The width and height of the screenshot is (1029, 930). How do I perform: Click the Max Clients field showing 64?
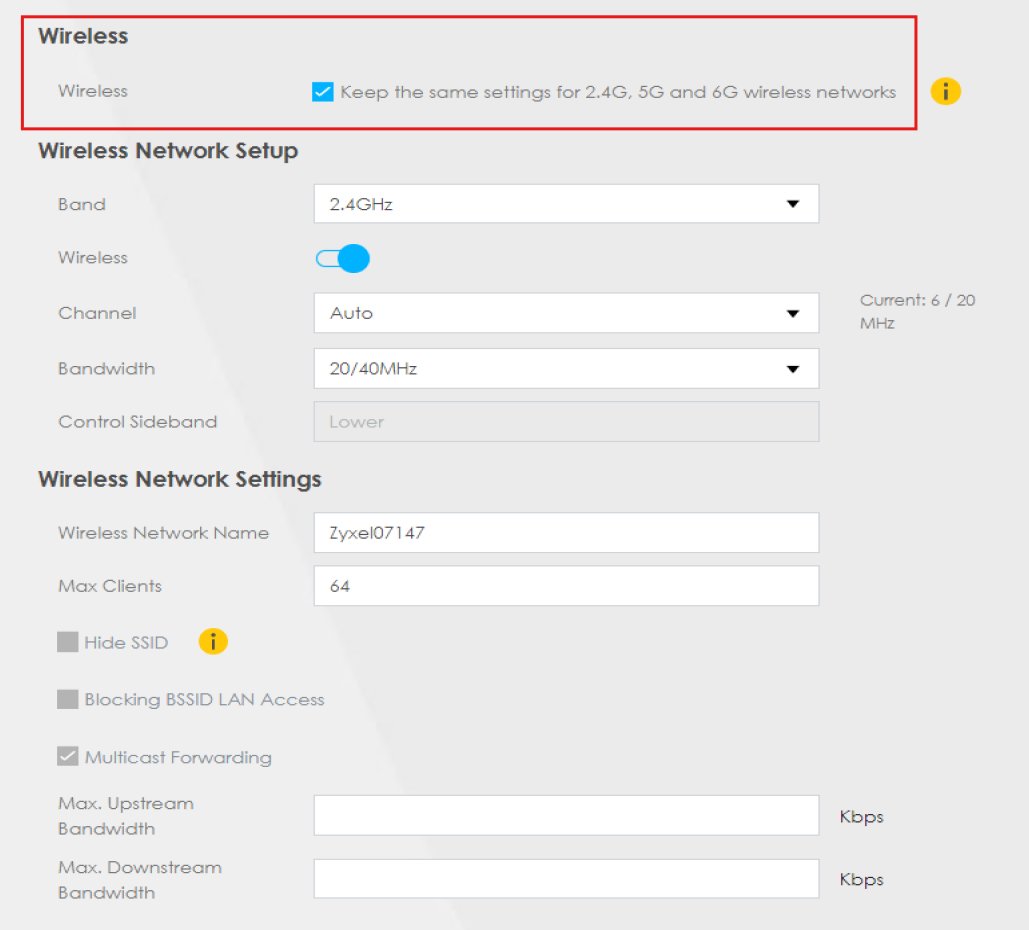coord(566,585)
